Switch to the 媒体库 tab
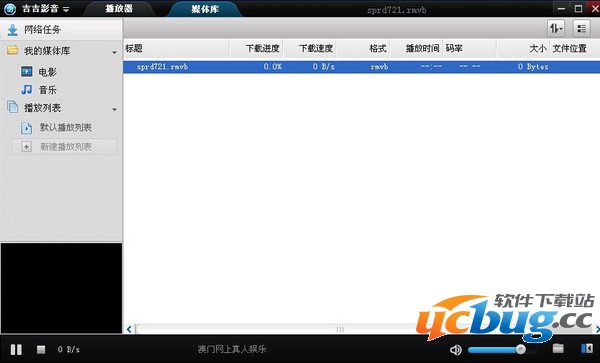Screen dimensions: 600x363 [x=205, y=9]
